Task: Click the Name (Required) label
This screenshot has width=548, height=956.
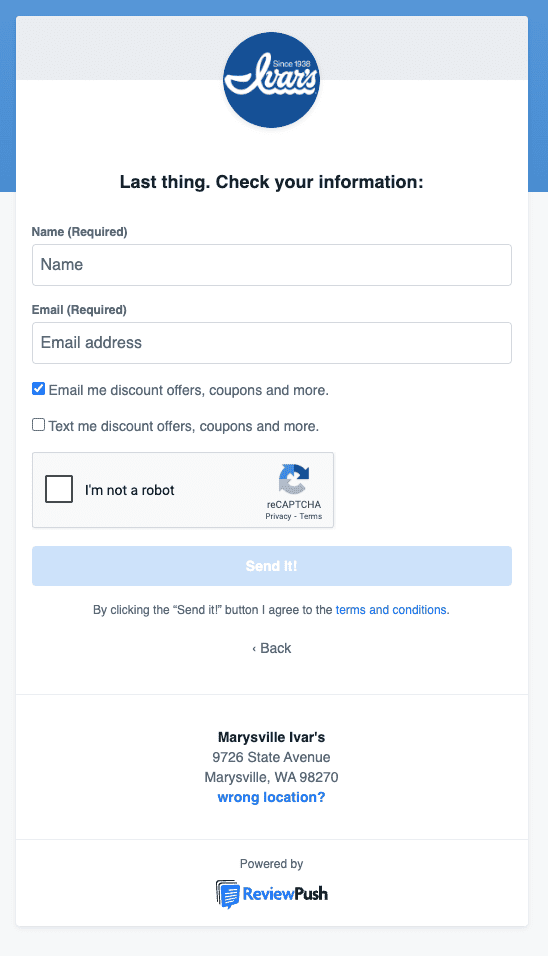Action: click(80, 232)
